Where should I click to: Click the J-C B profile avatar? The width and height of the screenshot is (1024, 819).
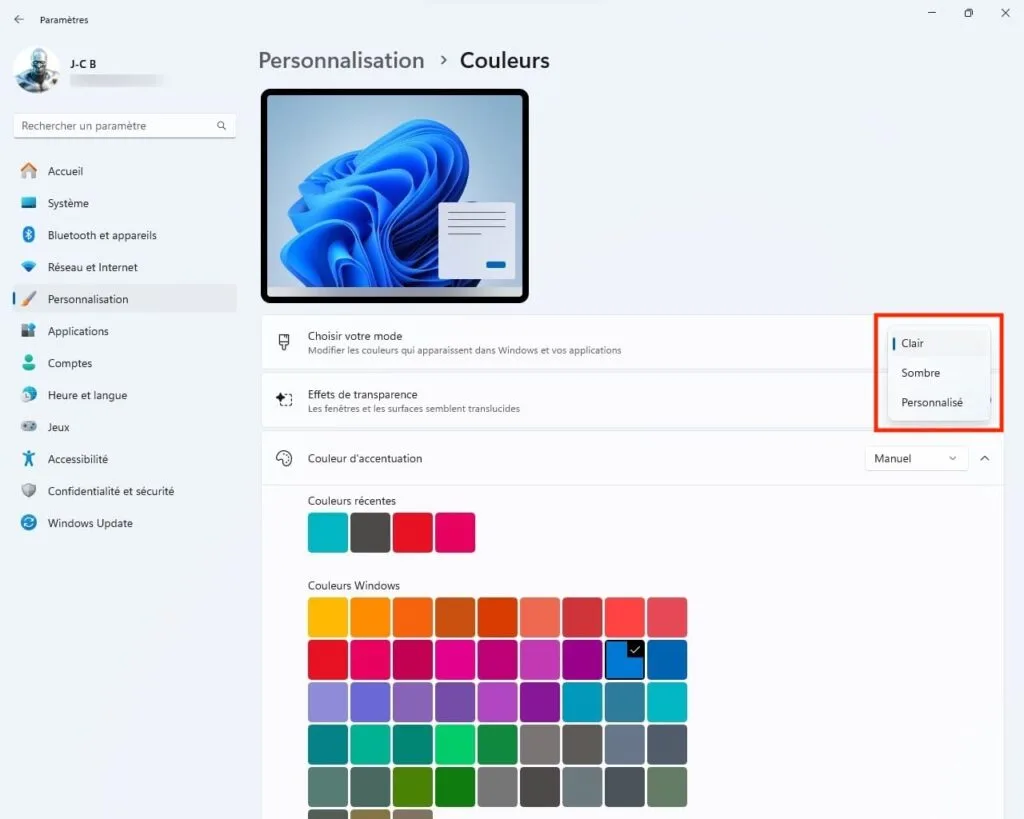pyautogui.click(x=37, y=70)
